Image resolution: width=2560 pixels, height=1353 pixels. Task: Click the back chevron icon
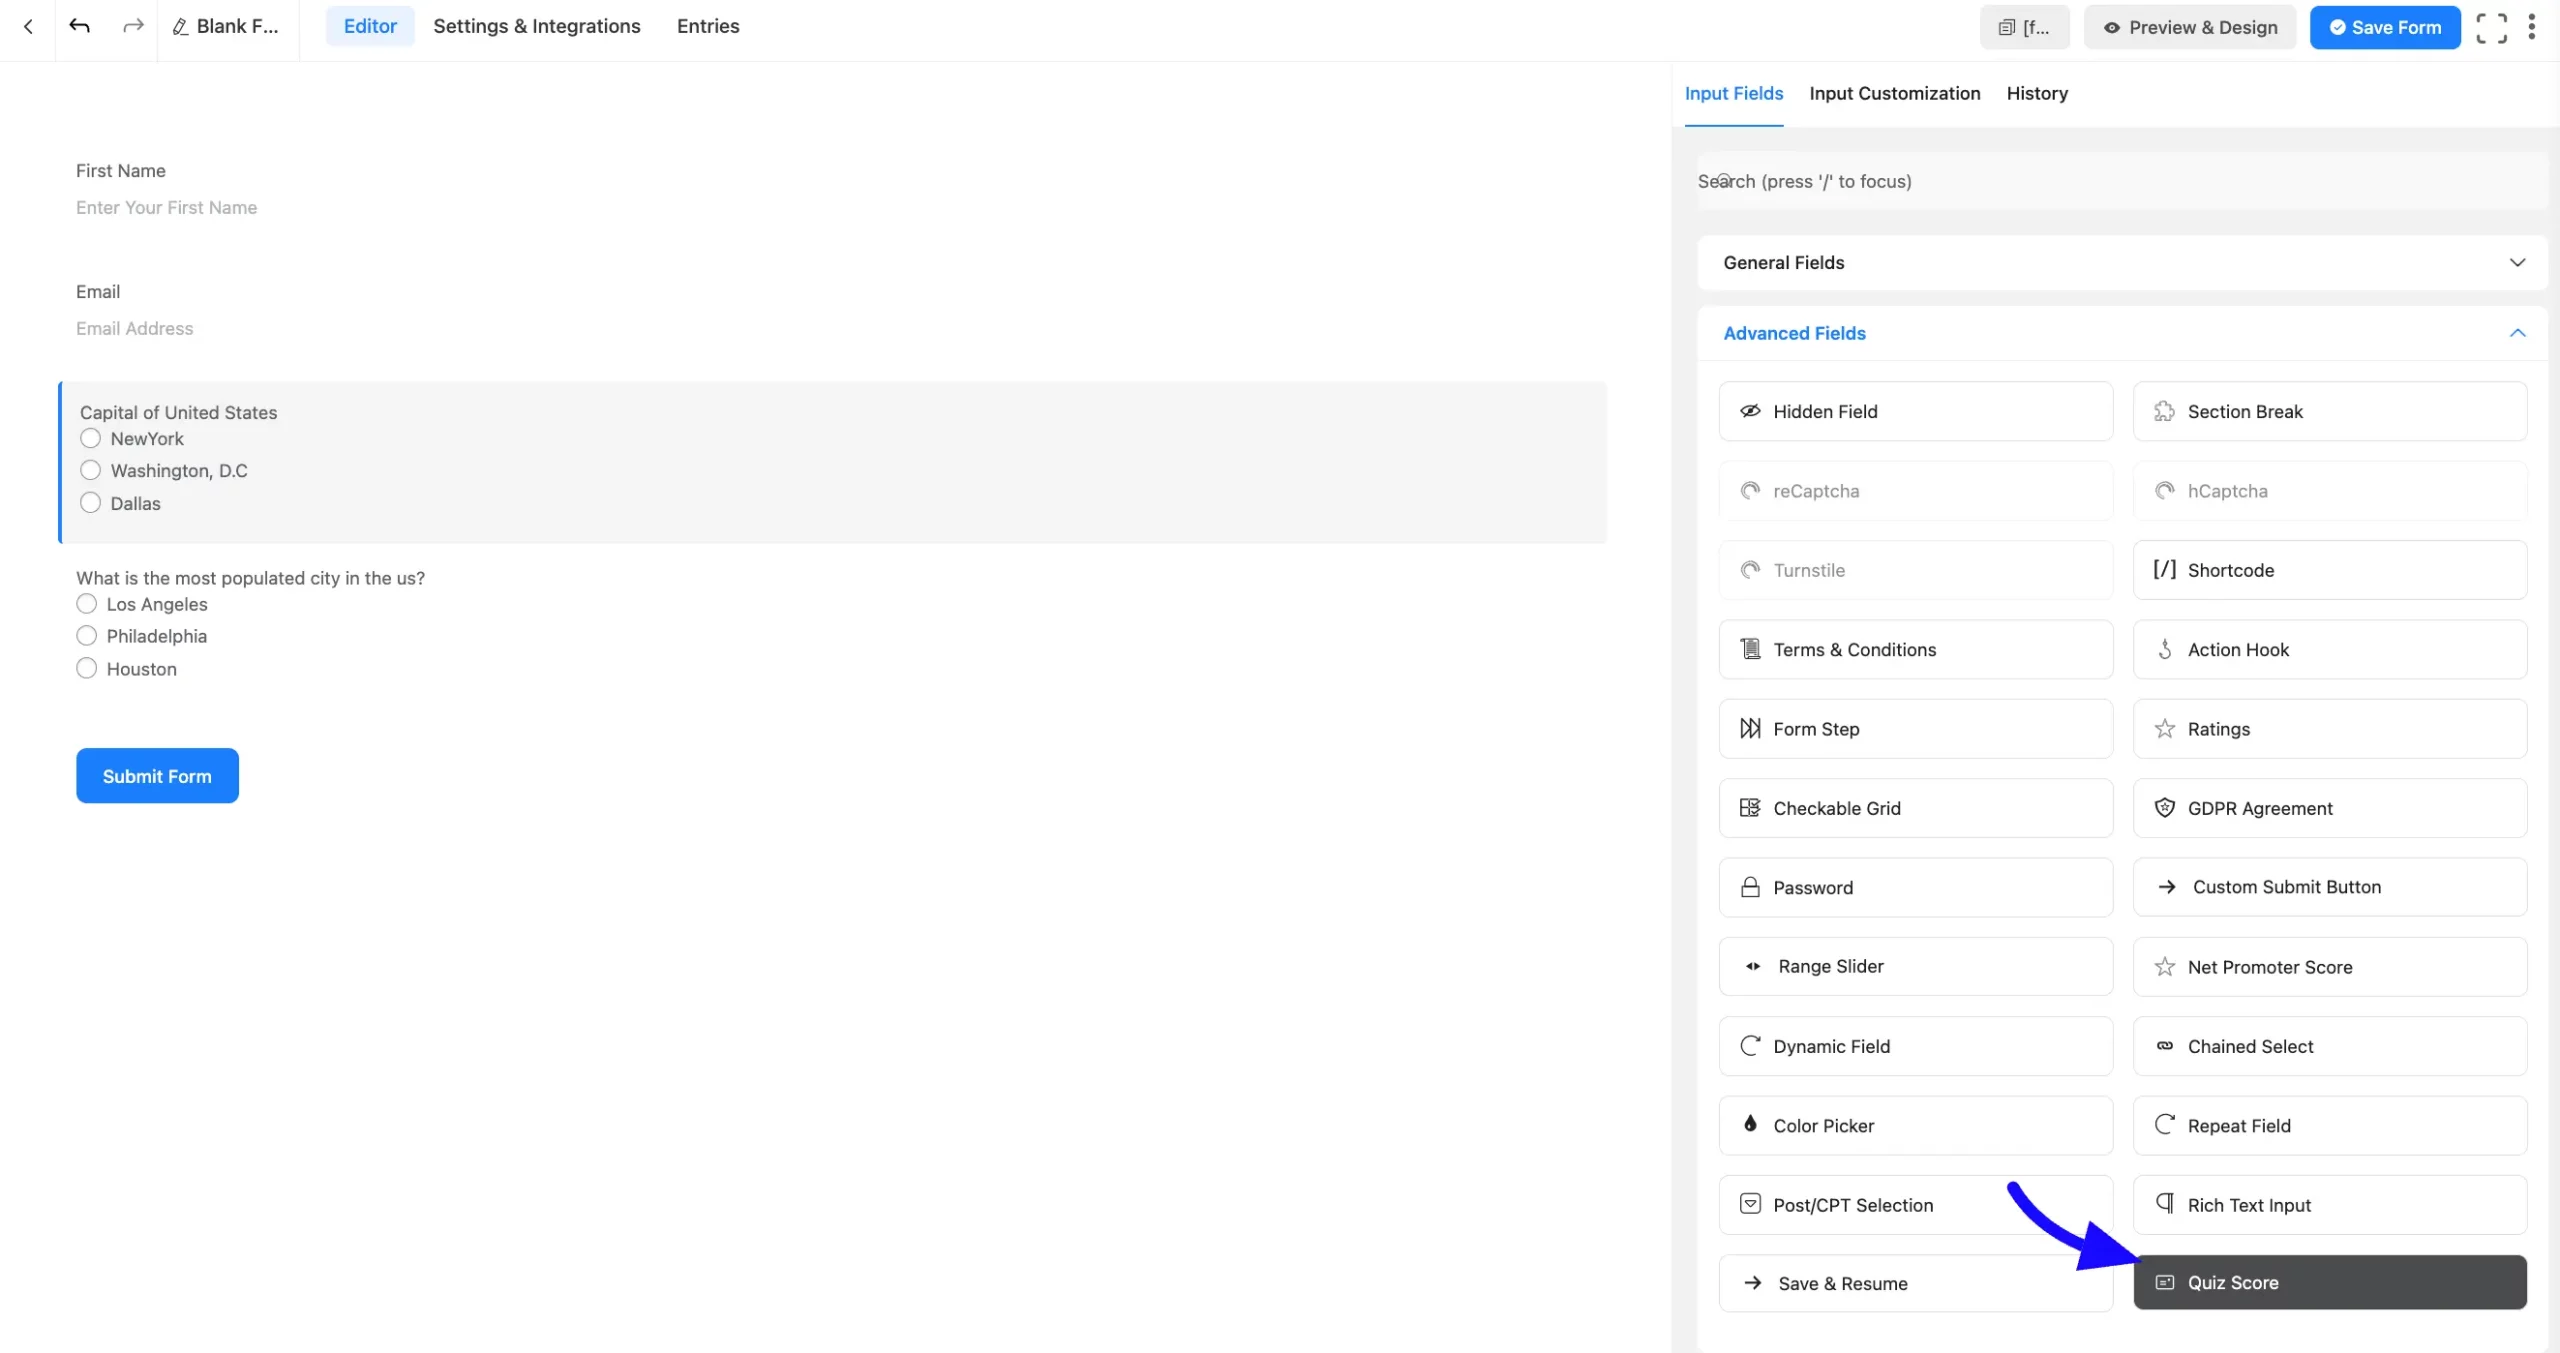pyautogui.click(x=28, y=27)
